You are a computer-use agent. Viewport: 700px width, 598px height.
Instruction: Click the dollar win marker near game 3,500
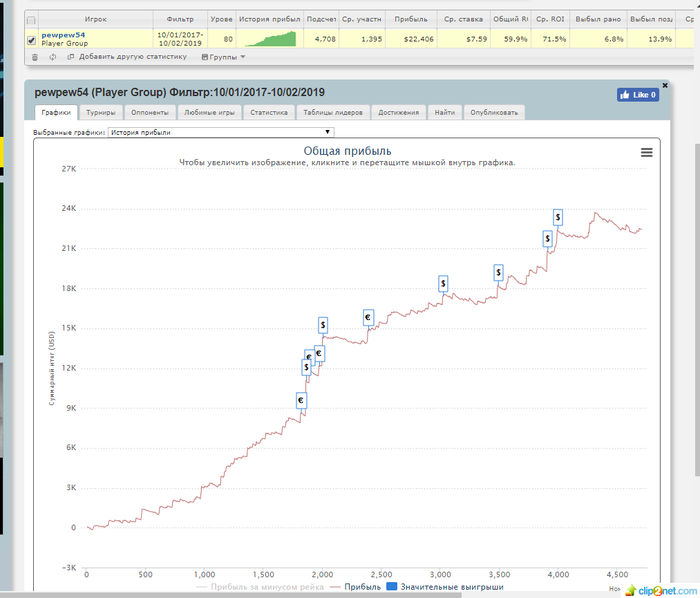coord(498,272)
